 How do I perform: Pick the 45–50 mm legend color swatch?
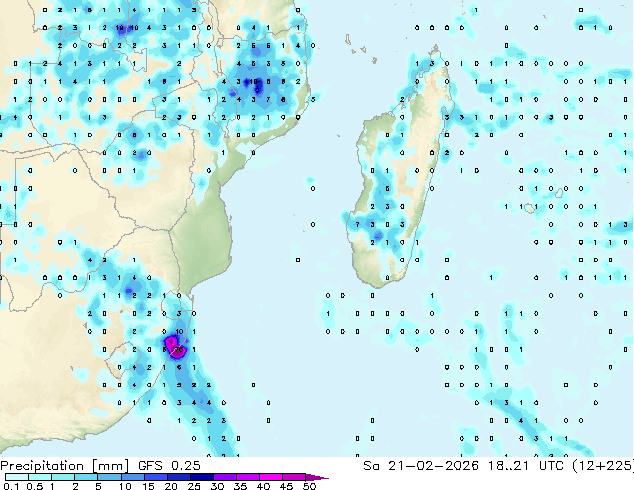(294, 477)
